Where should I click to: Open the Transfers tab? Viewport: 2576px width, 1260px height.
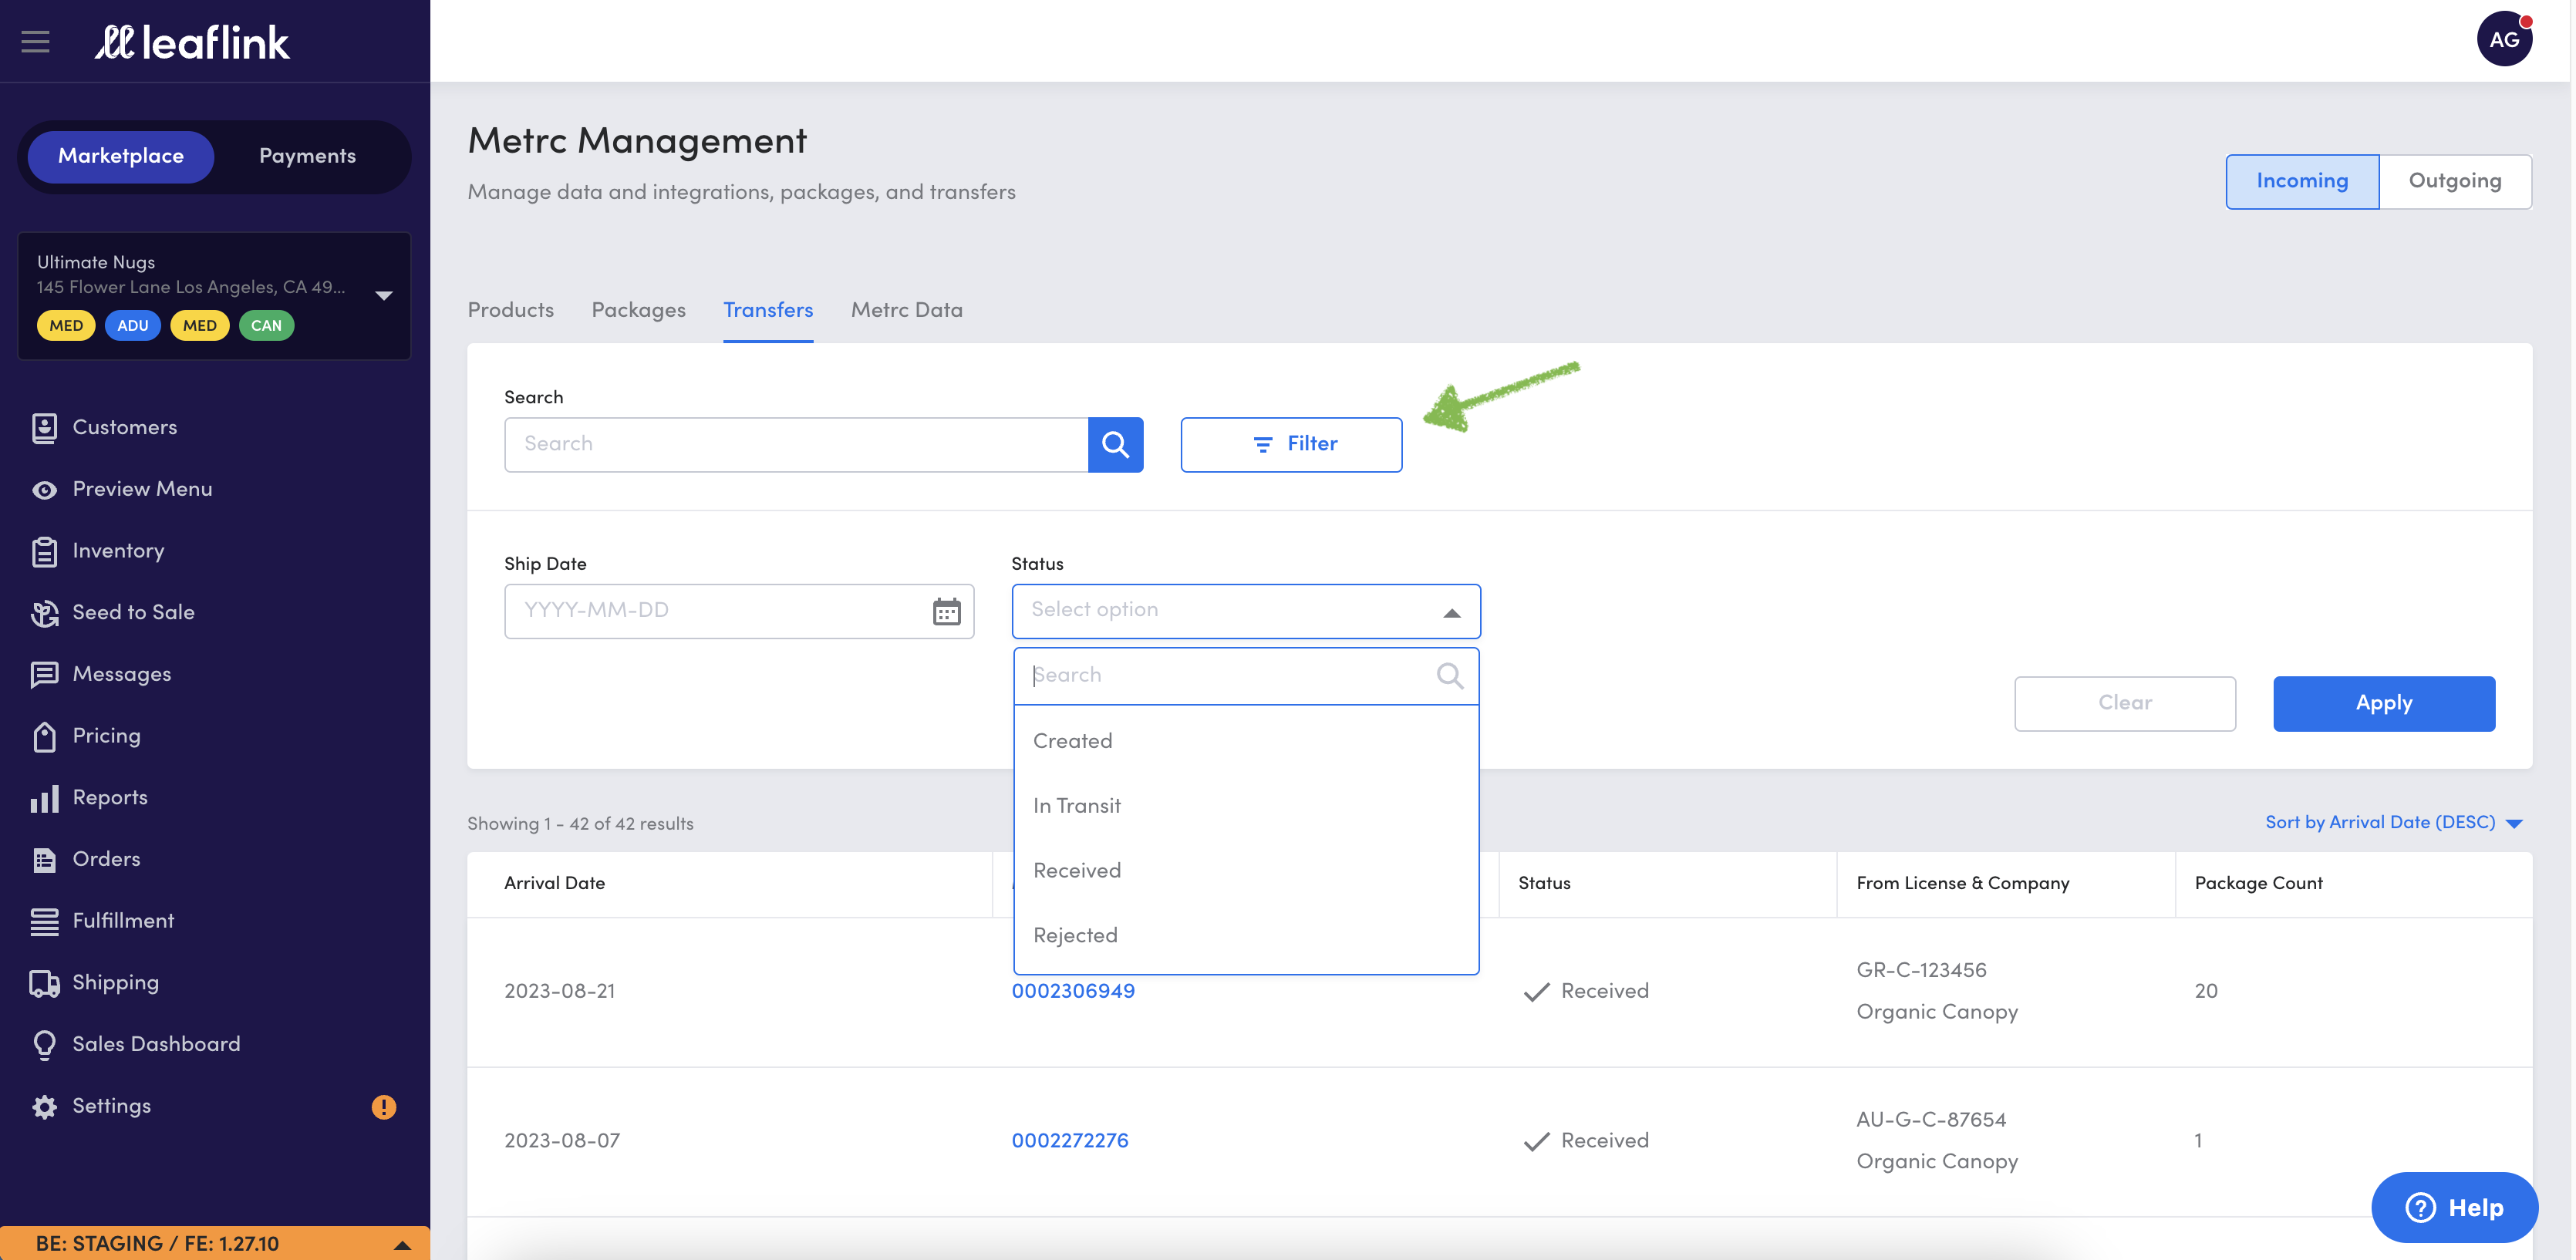[768, 310]
